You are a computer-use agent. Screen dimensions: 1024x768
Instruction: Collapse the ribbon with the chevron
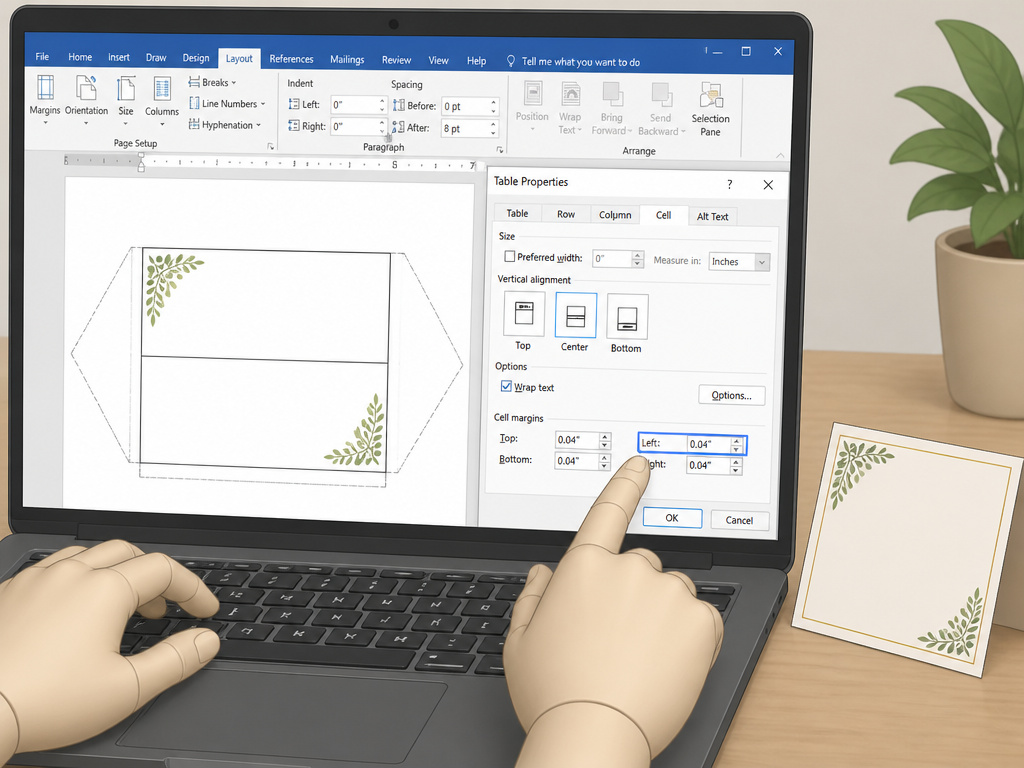(780, 155)
